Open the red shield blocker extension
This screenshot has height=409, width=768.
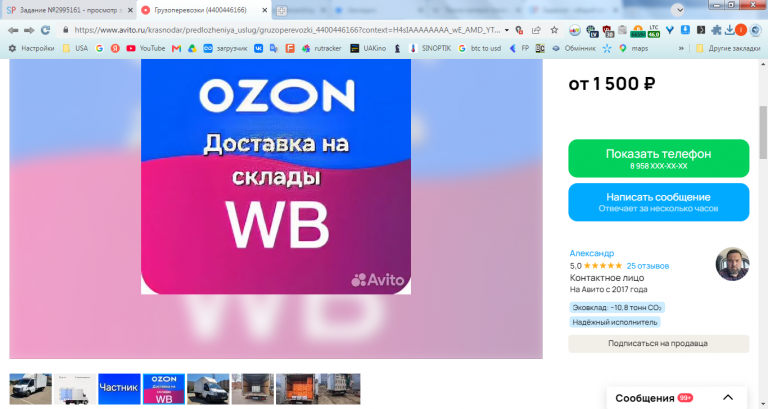[x=607, y=31]
